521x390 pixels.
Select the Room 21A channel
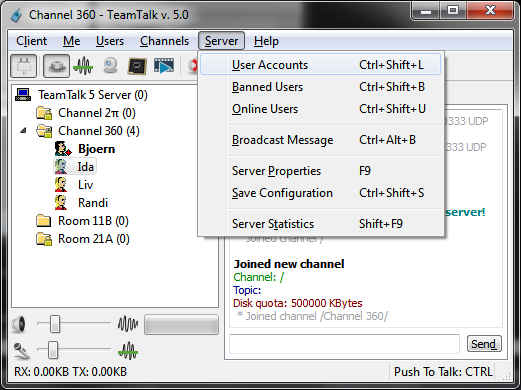pyautogui.click(x=94, y=239)
